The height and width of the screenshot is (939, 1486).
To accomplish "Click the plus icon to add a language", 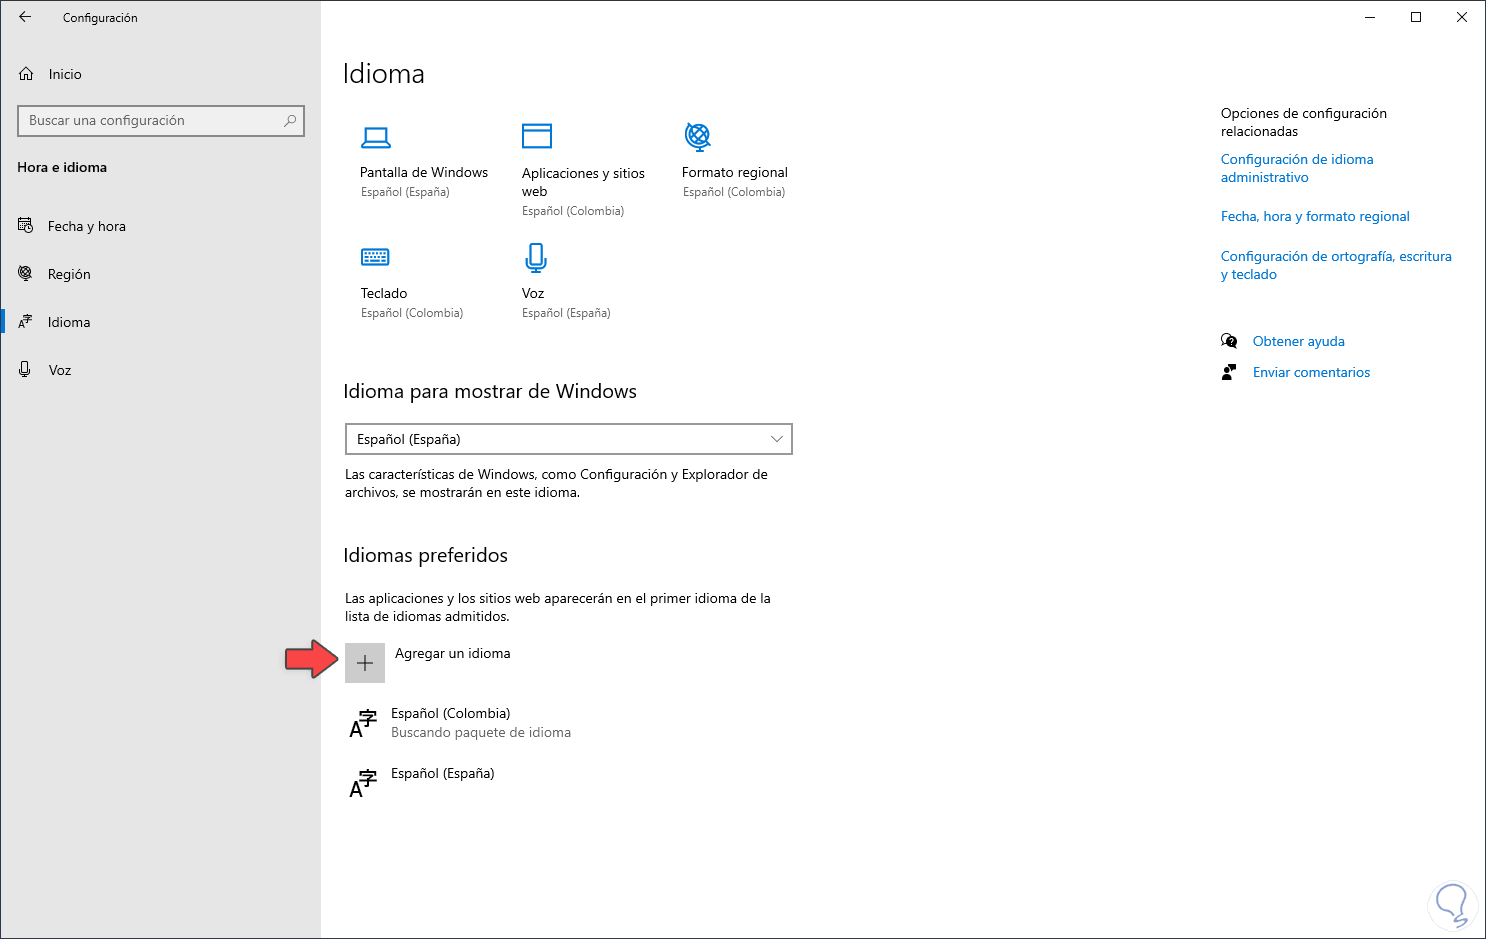I will pos(365,663).
